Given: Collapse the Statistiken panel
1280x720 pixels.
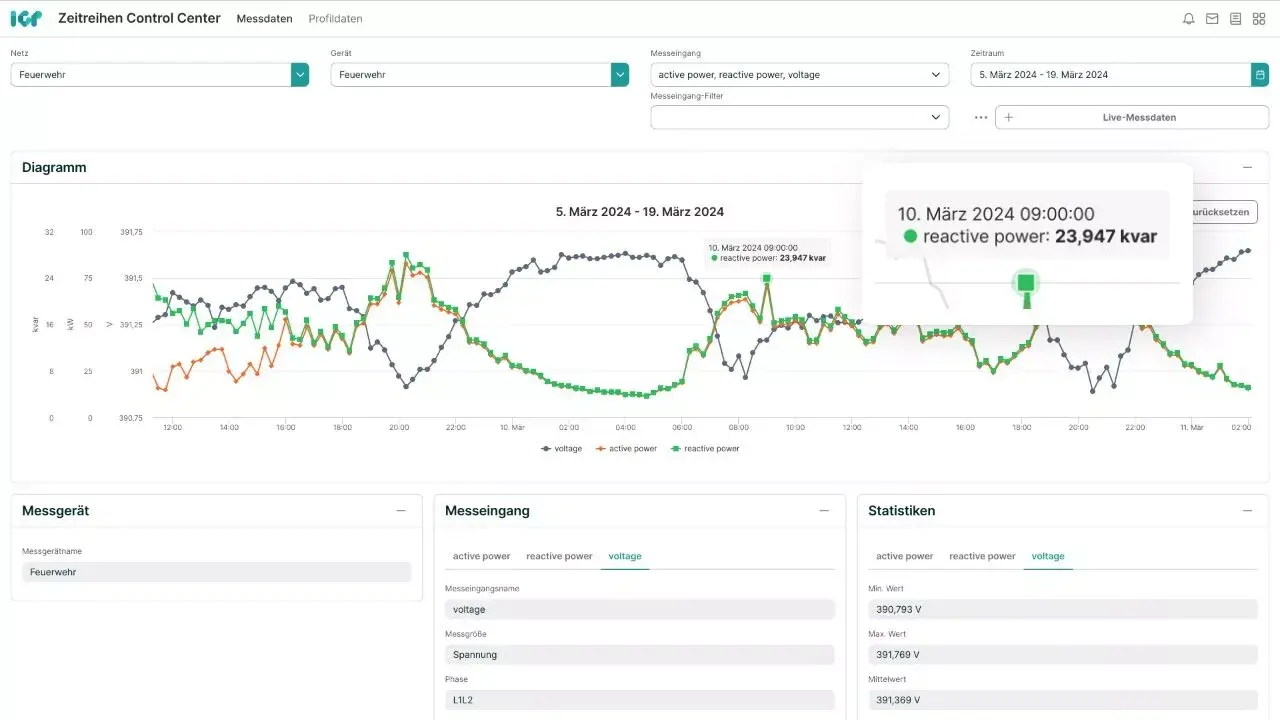Looking at the screenshot, I should pos(1247,511).
